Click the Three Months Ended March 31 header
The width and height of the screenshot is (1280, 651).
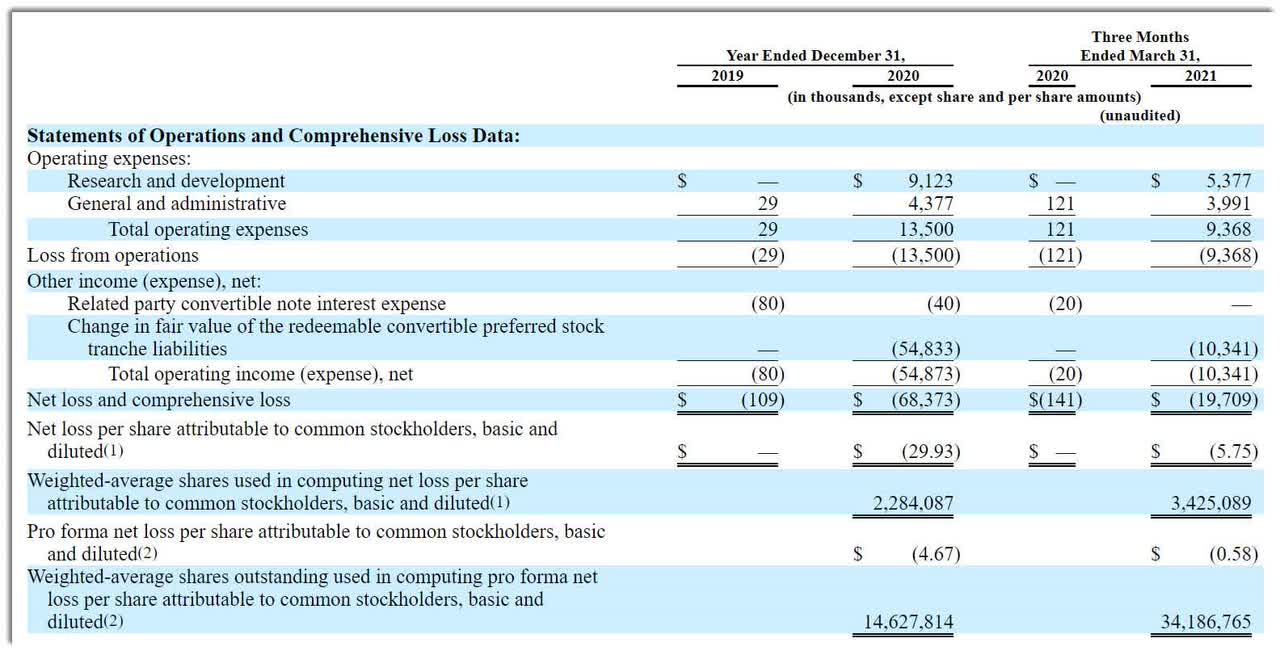pos(1143,46)
